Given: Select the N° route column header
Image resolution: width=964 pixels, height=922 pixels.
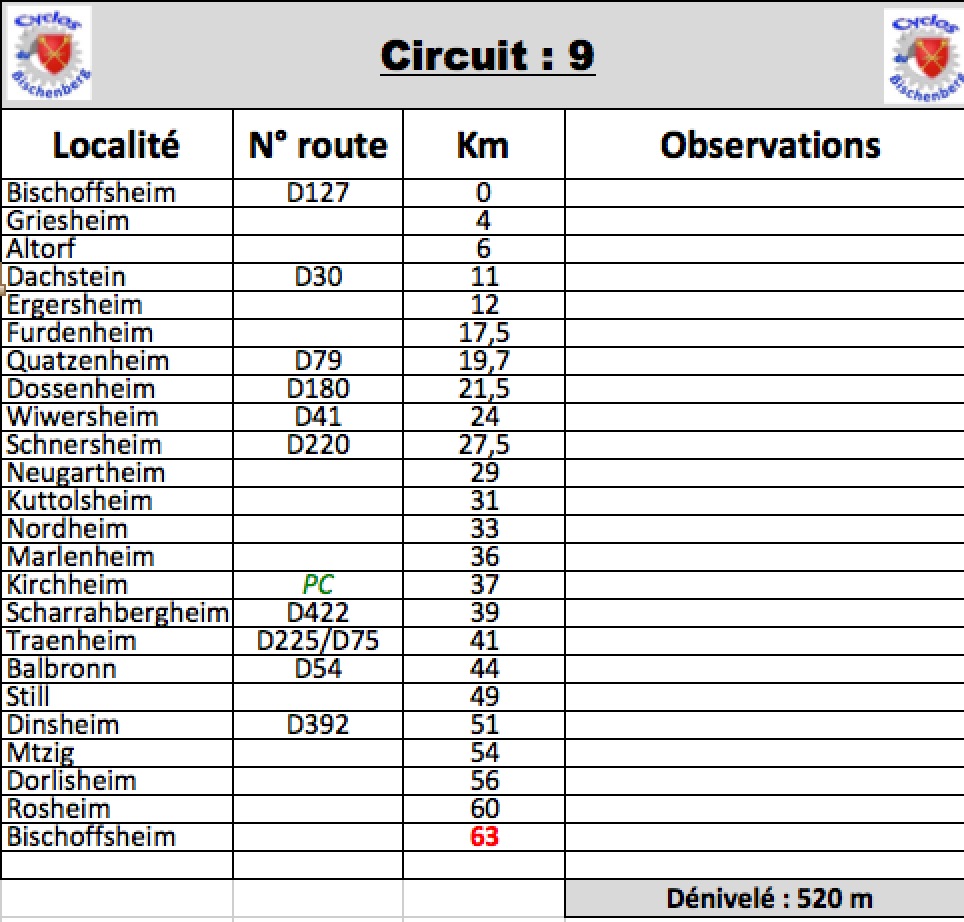Looking at the screenshot, I should click(318, 145).
